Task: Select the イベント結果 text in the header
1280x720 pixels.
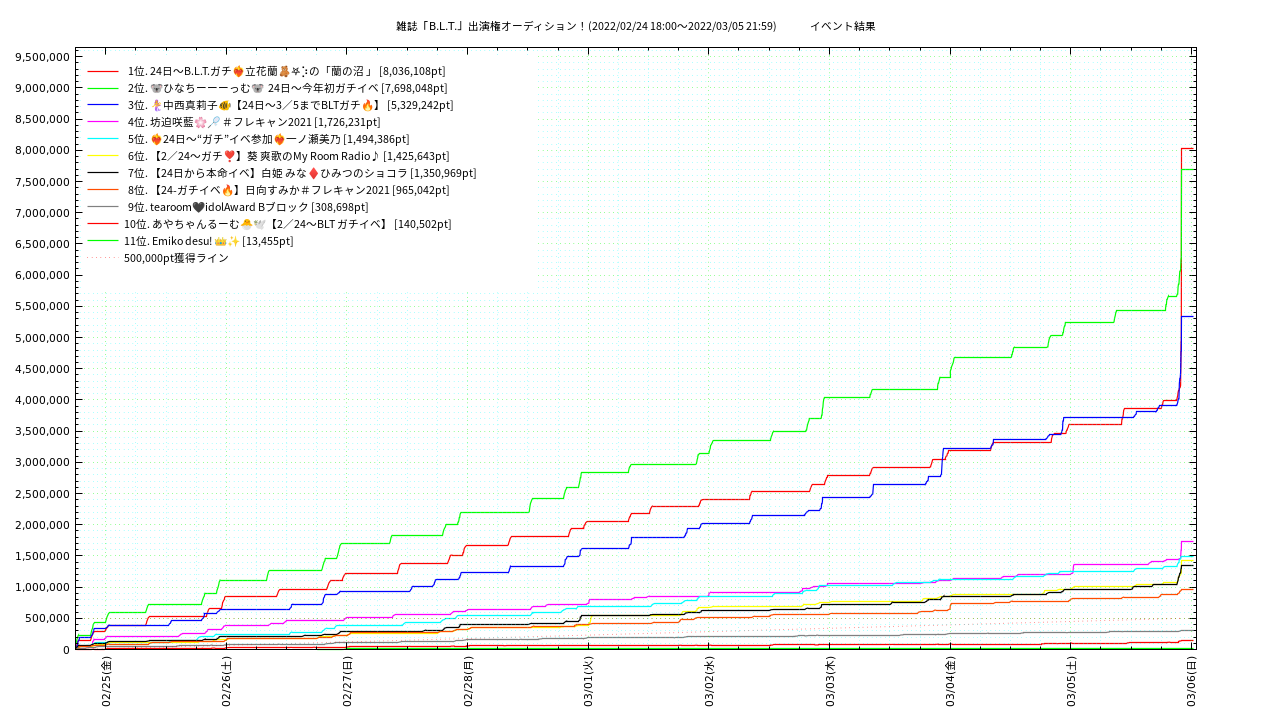Action: pos(842,26)
